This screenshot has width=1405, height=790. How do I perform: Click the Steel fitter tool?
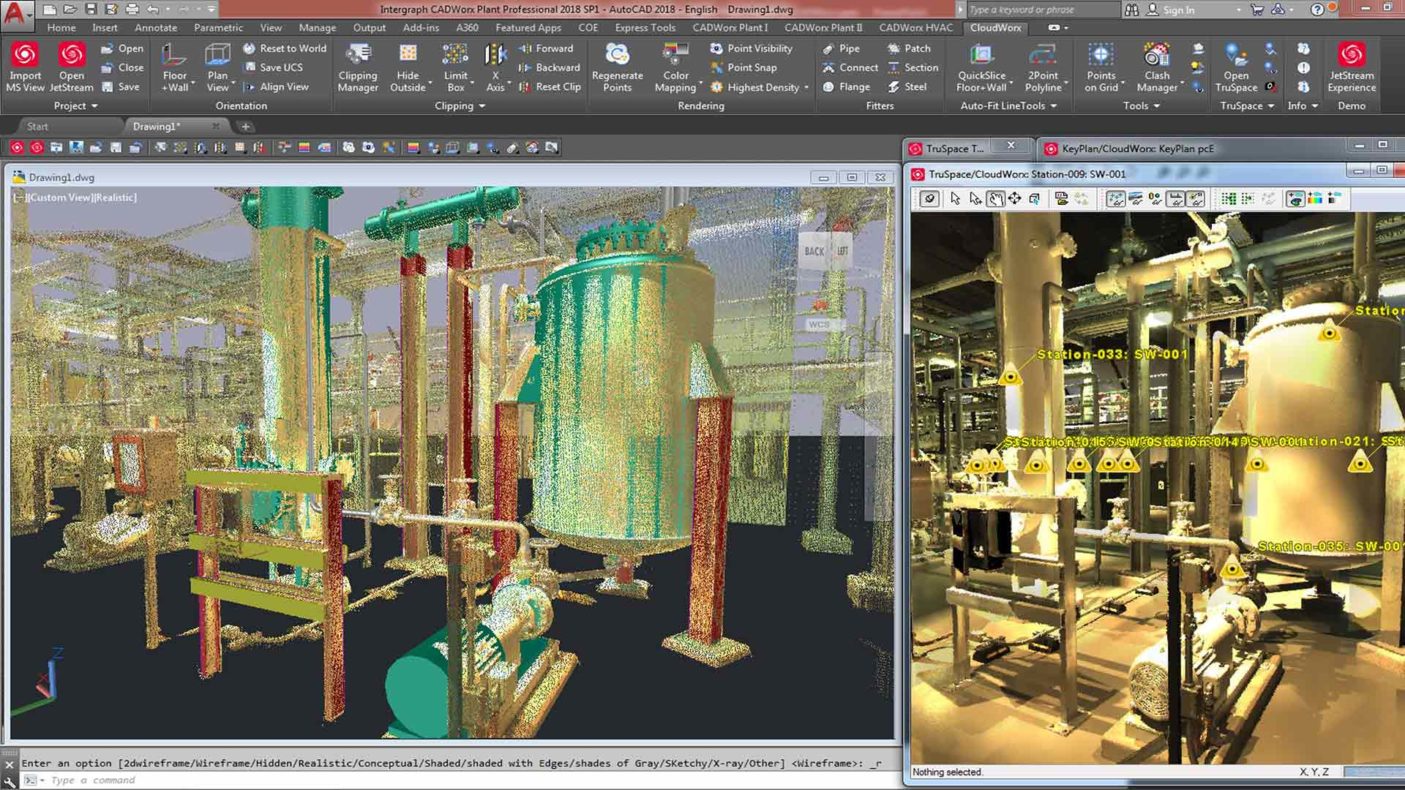coord(907,87)
